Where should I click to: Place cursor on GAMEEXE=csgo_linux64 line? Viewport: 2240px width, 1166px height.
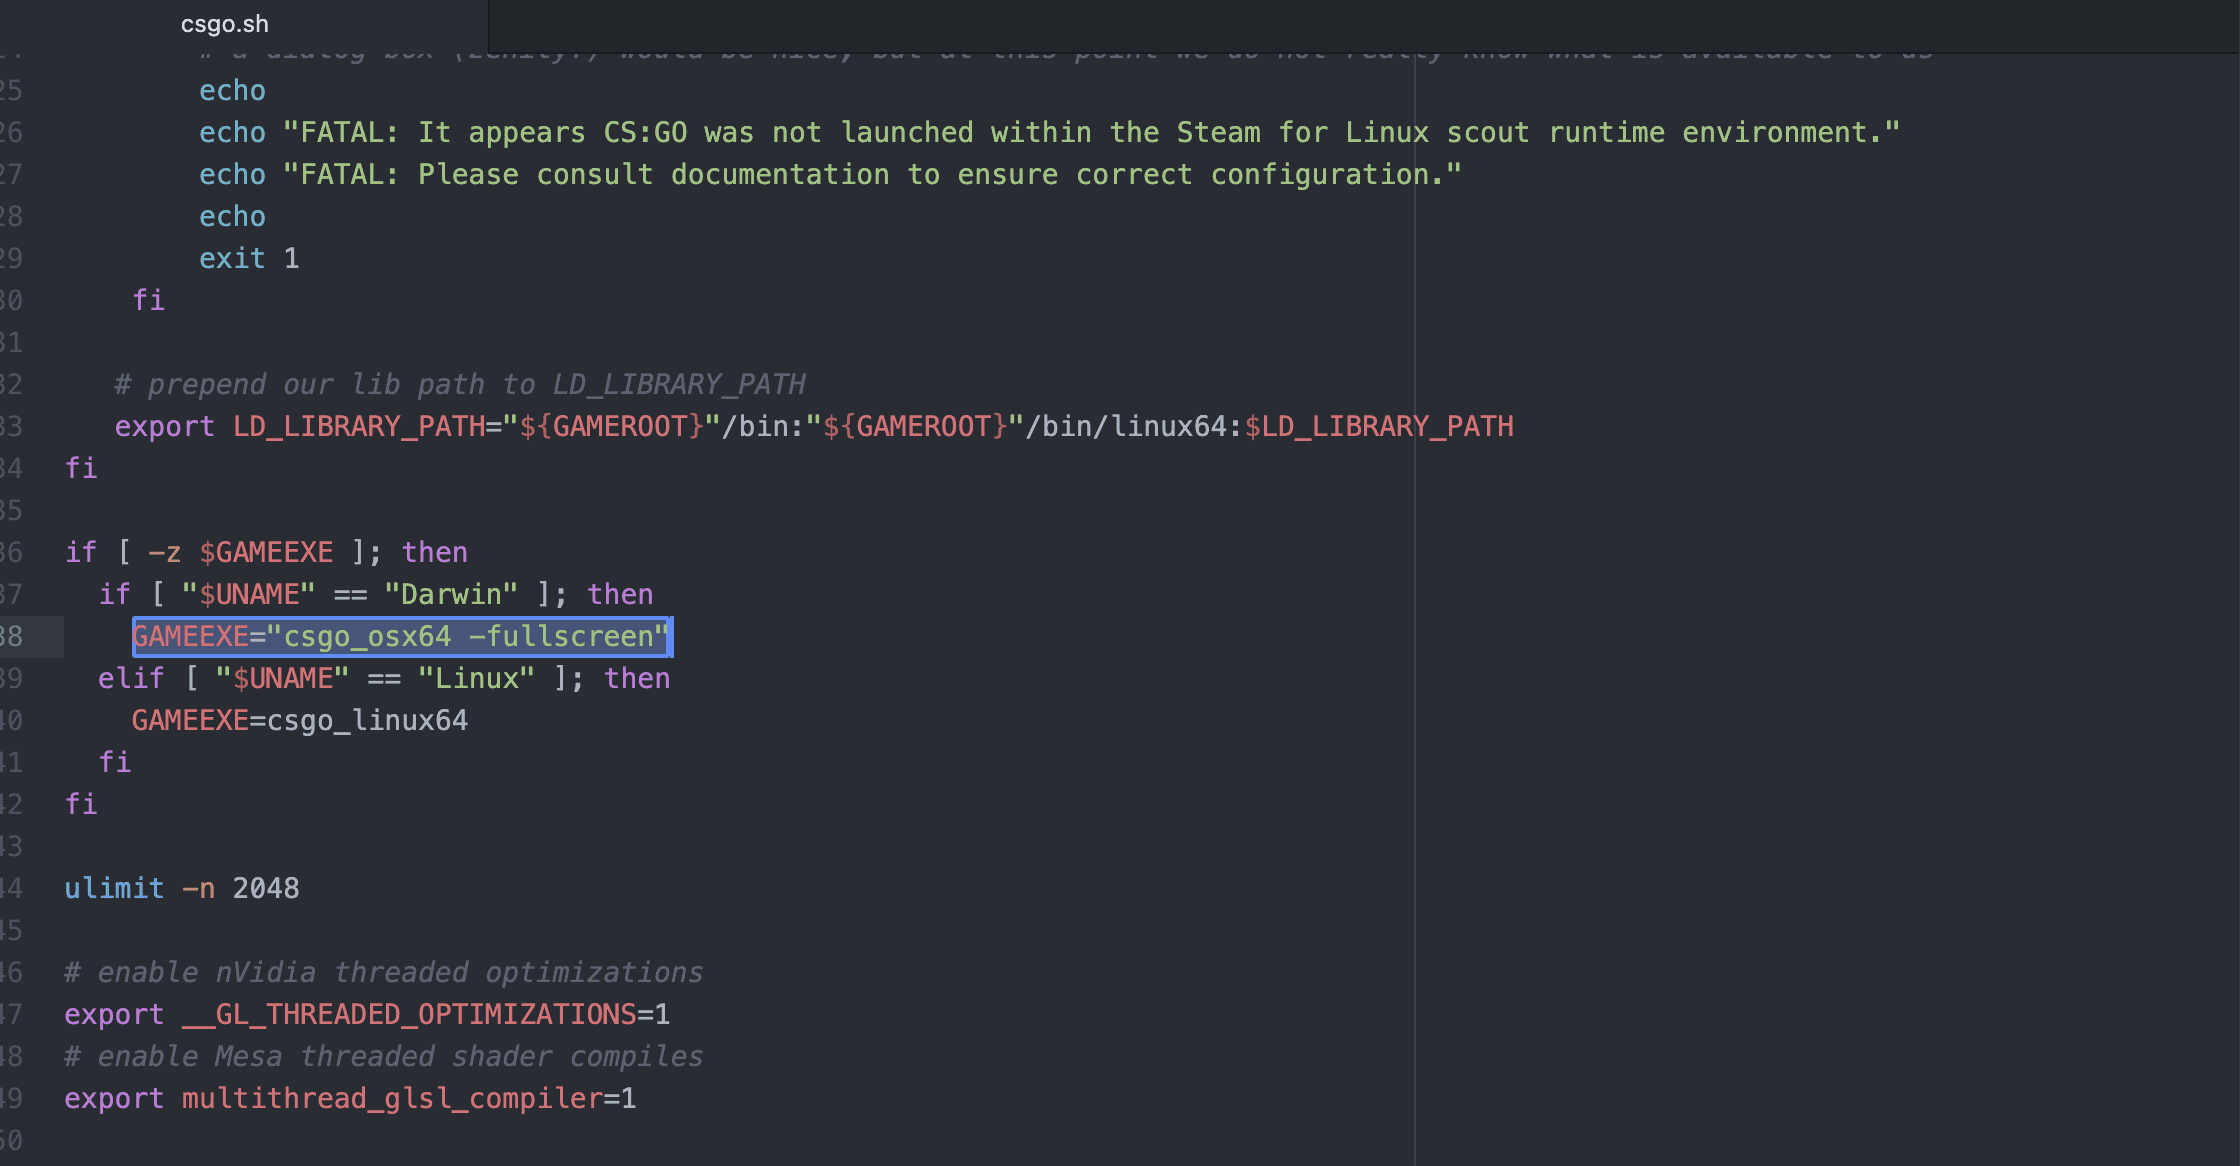300,721
